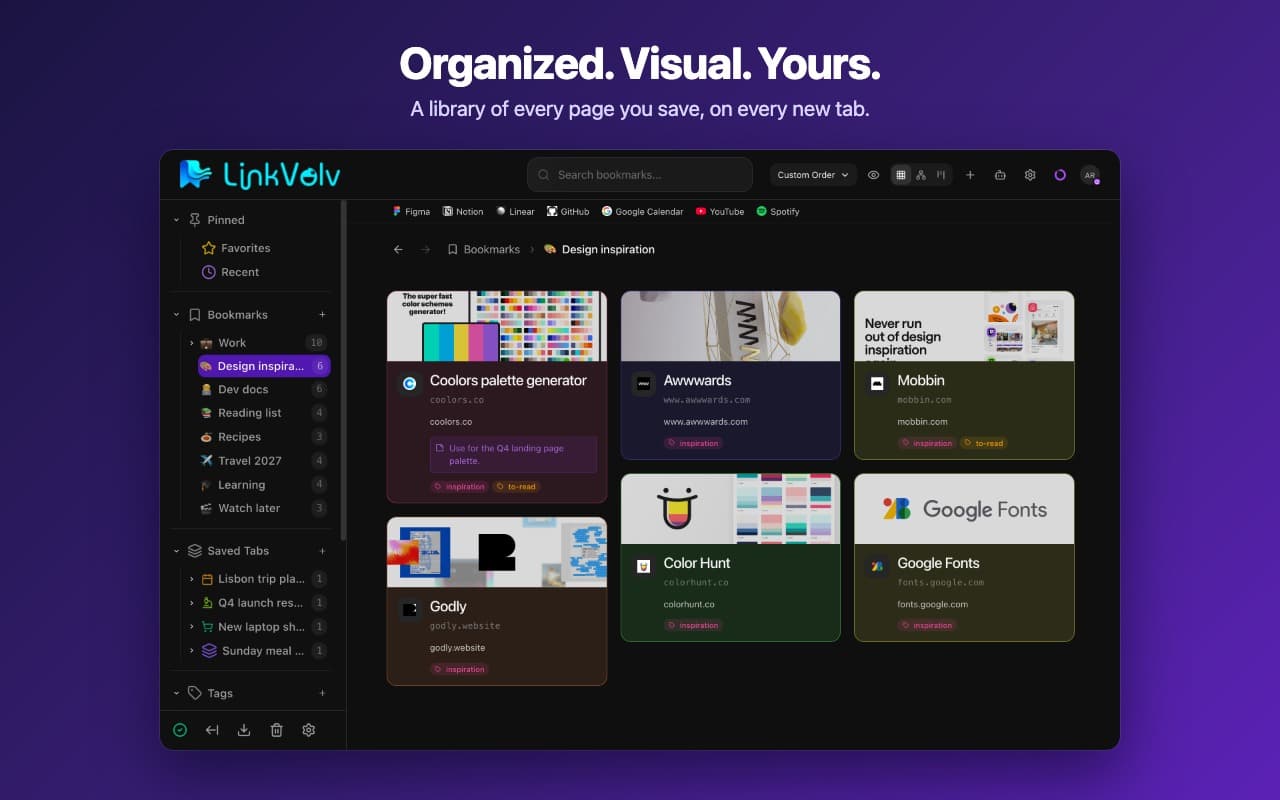This screenshot has width=1280, height=800.
Task: Open the Custom Order sort dropdown
Action: pyautogui.click(x=813, y=175)
